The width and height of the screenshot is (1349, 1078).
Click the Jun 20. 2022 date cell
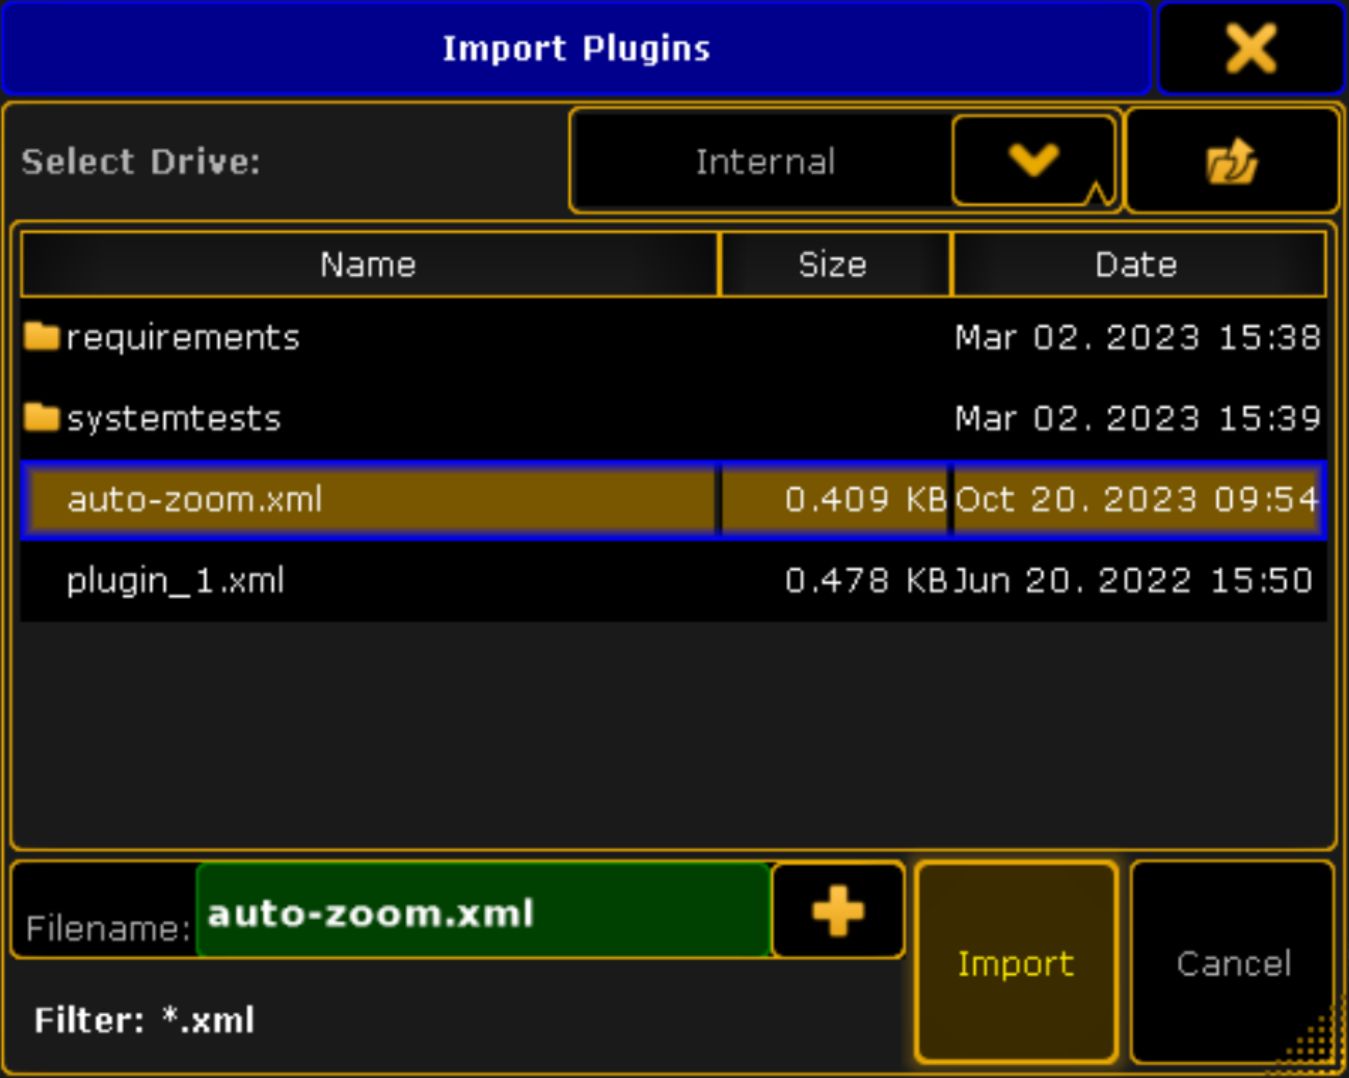(x=1131, y=581)
